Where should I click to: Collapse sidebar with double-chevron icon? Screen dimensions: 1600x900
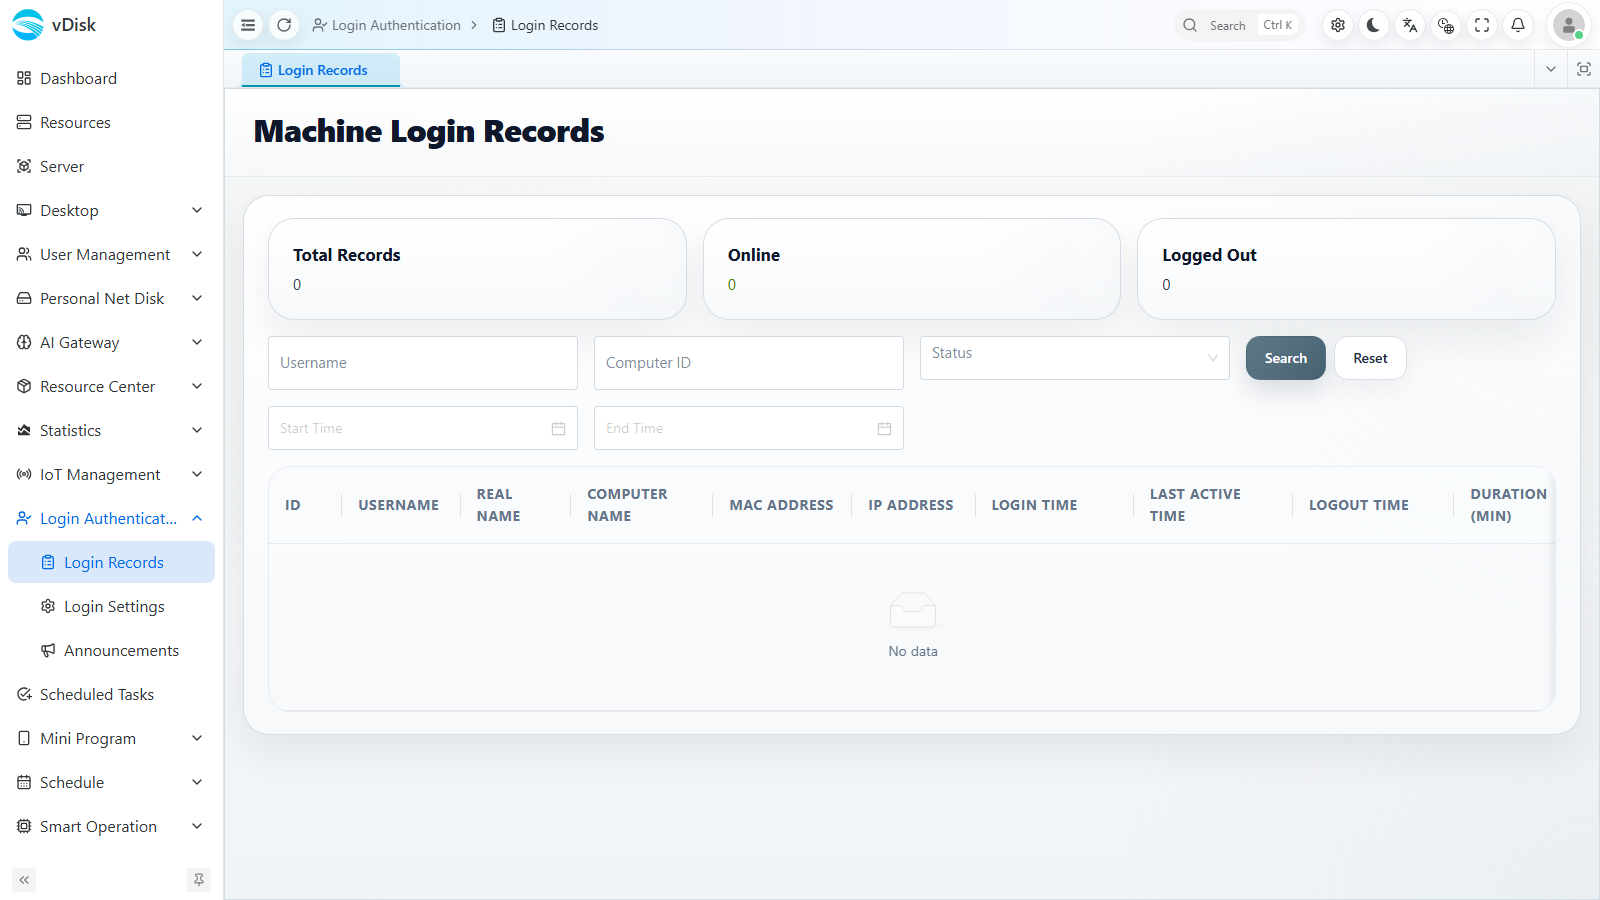click(24, 880)
